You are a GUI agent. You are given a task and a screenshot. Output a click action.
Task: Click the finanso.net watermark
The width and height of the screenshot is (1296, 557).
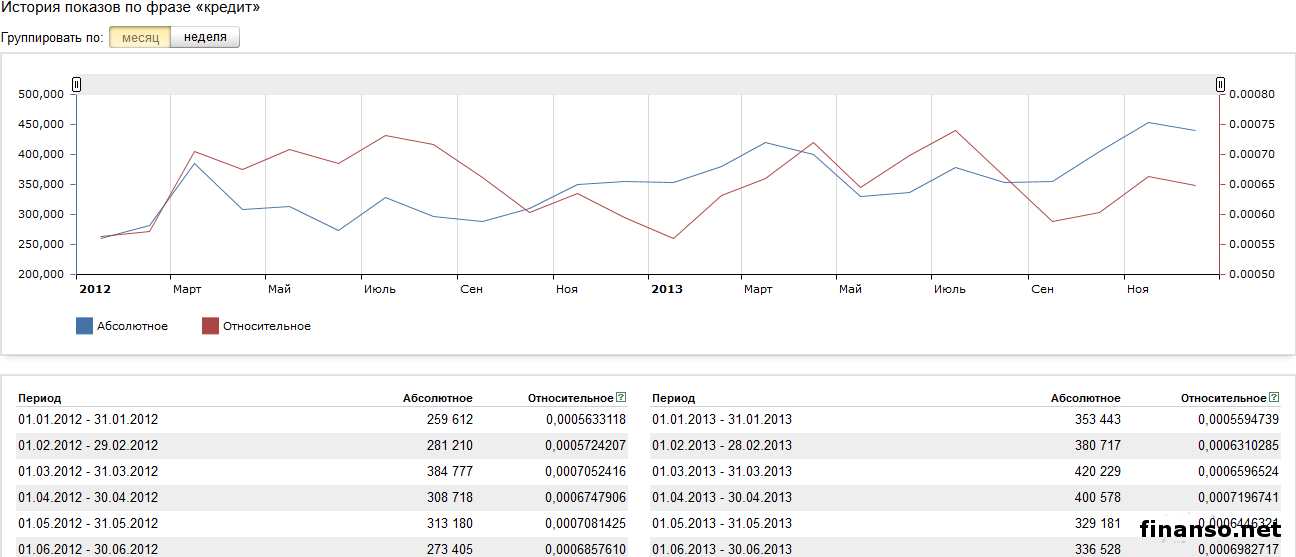1210,530
